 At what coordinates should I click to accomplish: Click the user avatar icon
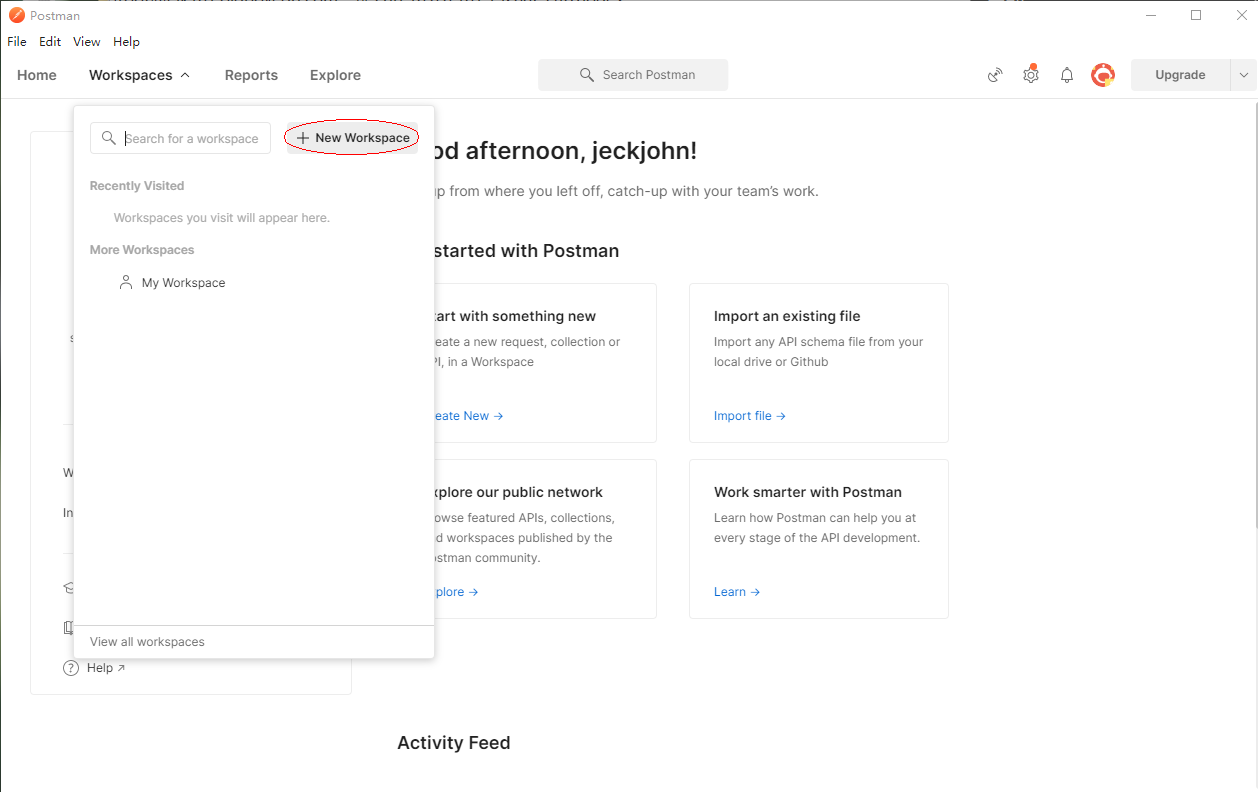point(1103,75)
